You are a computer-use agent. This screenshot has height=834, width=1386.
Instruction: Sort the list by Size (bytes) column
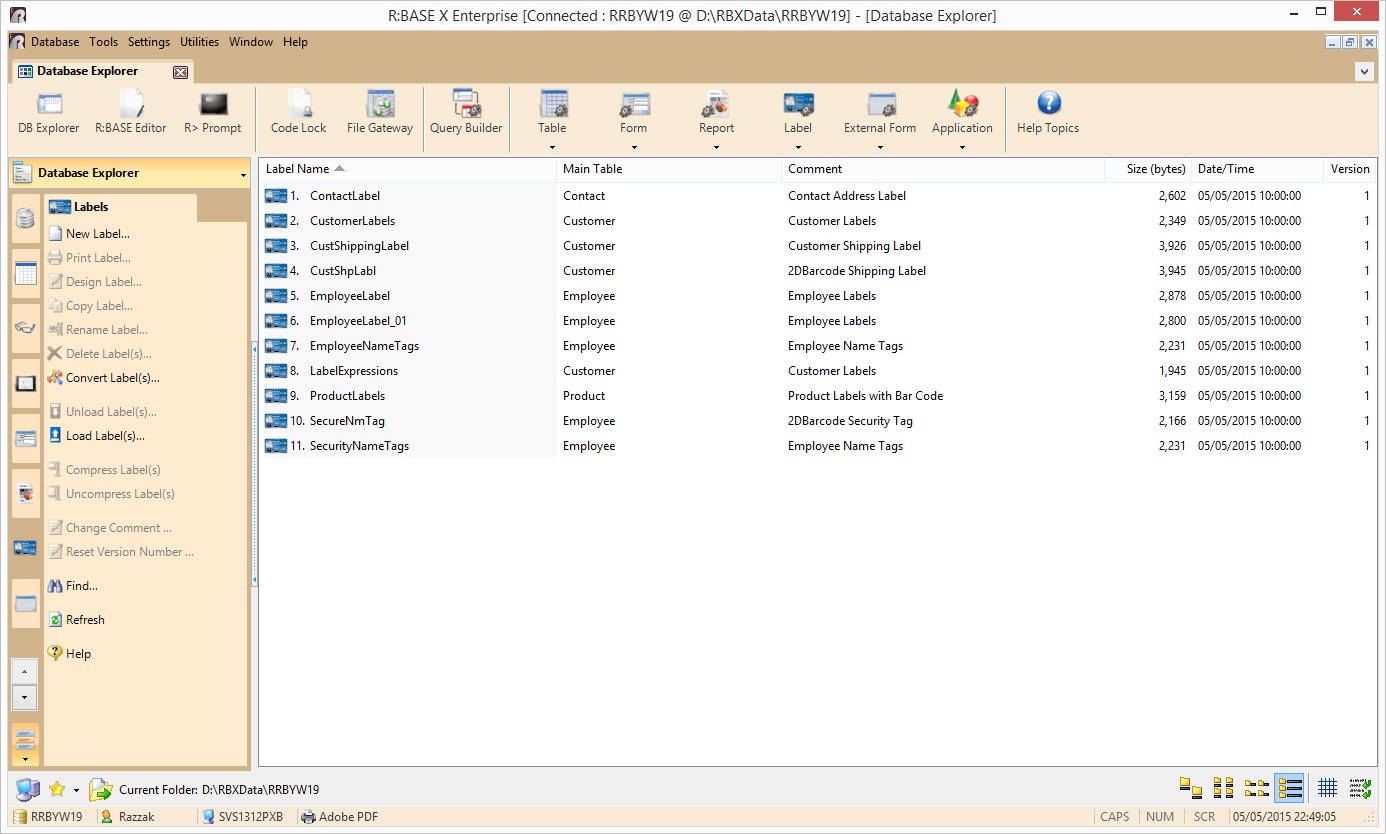click(1155, 169)
